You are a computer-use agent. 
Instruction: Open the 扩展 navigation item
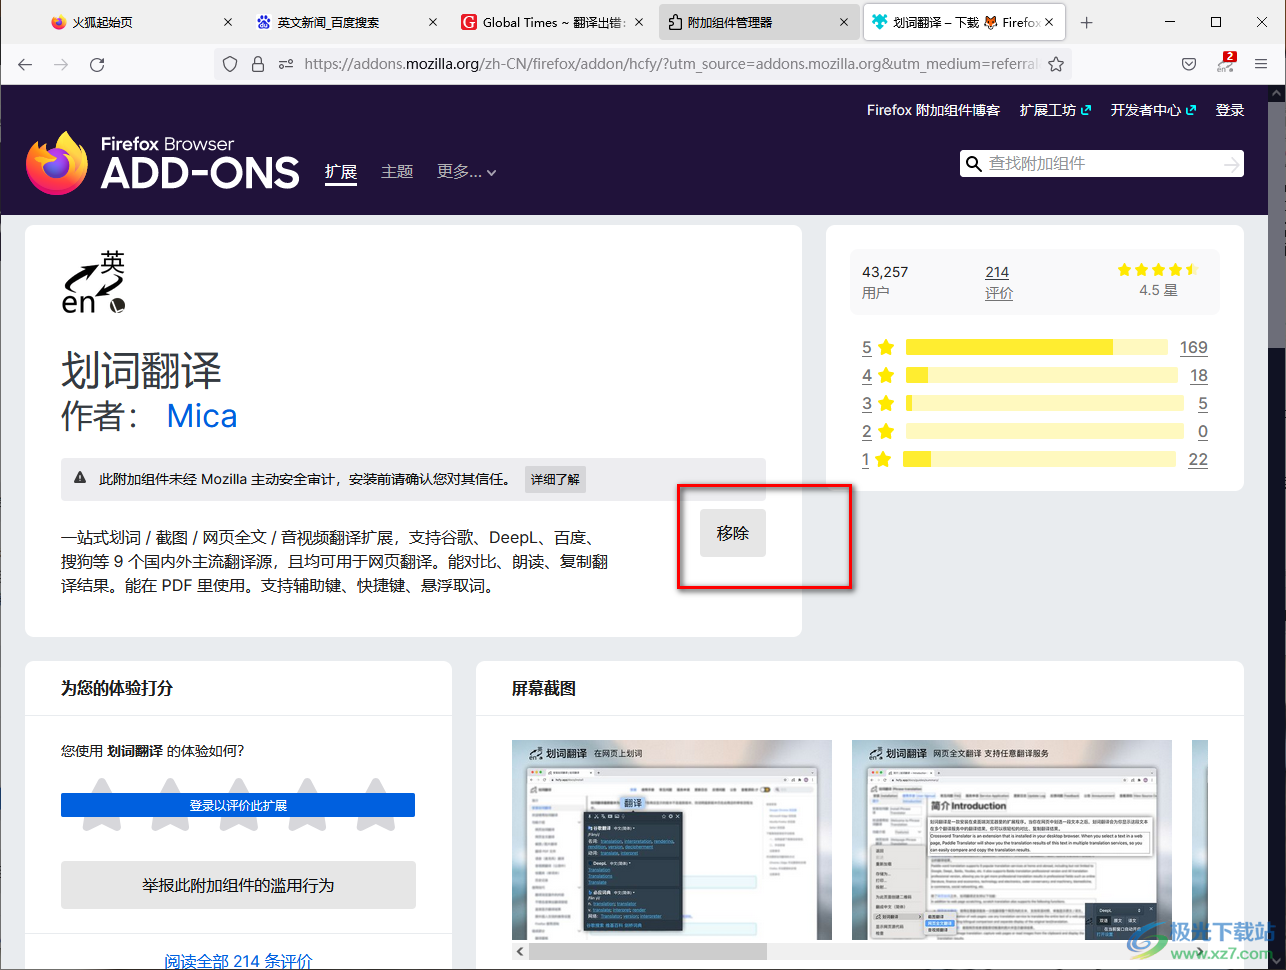click(x=341, y=172)
